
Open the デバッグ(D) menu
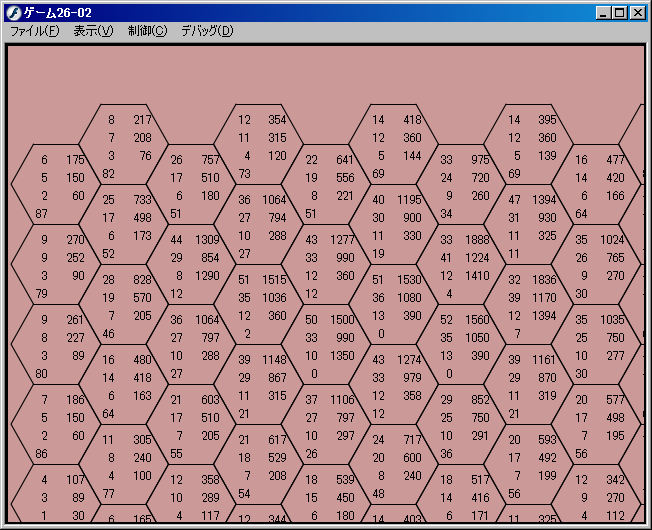pos(207,31)
